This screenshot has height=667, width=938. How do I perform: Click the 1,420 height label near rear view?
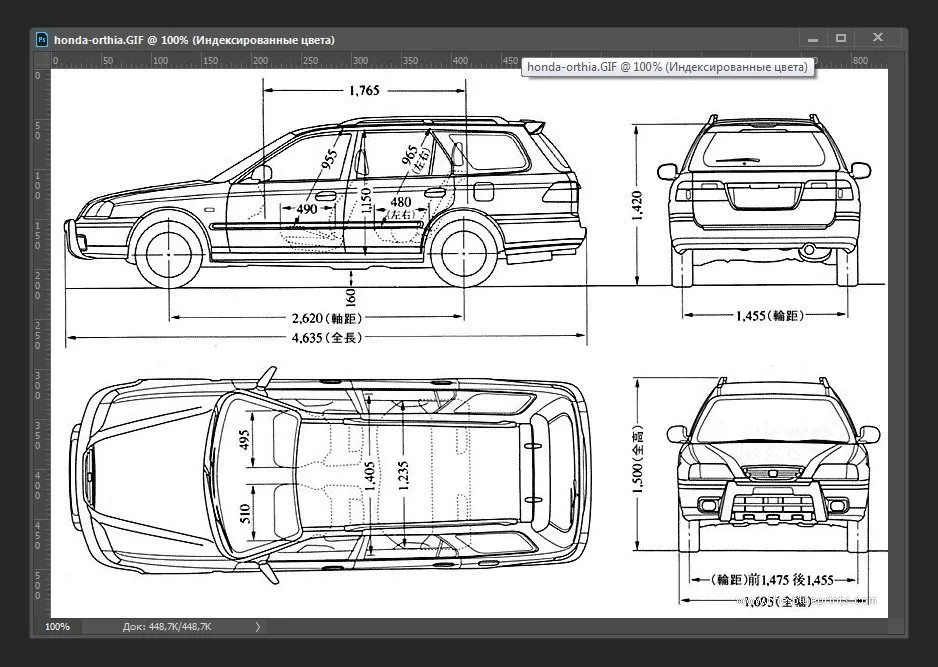(638, 206)
